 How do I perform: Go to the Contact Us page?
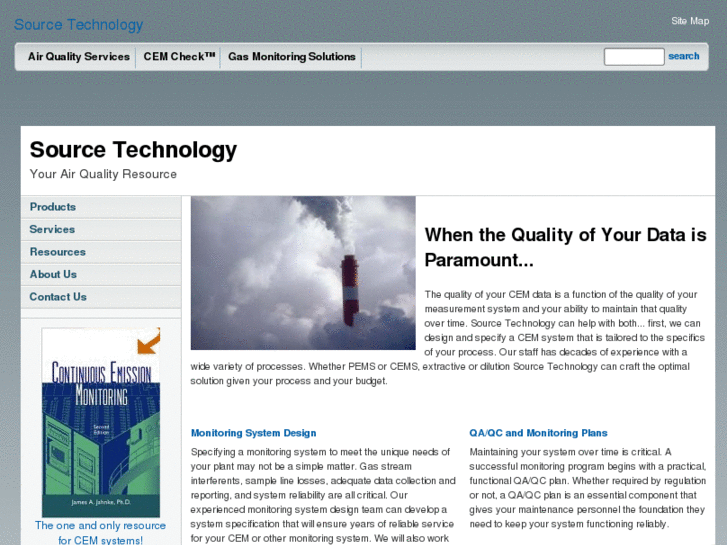point(101,297)
